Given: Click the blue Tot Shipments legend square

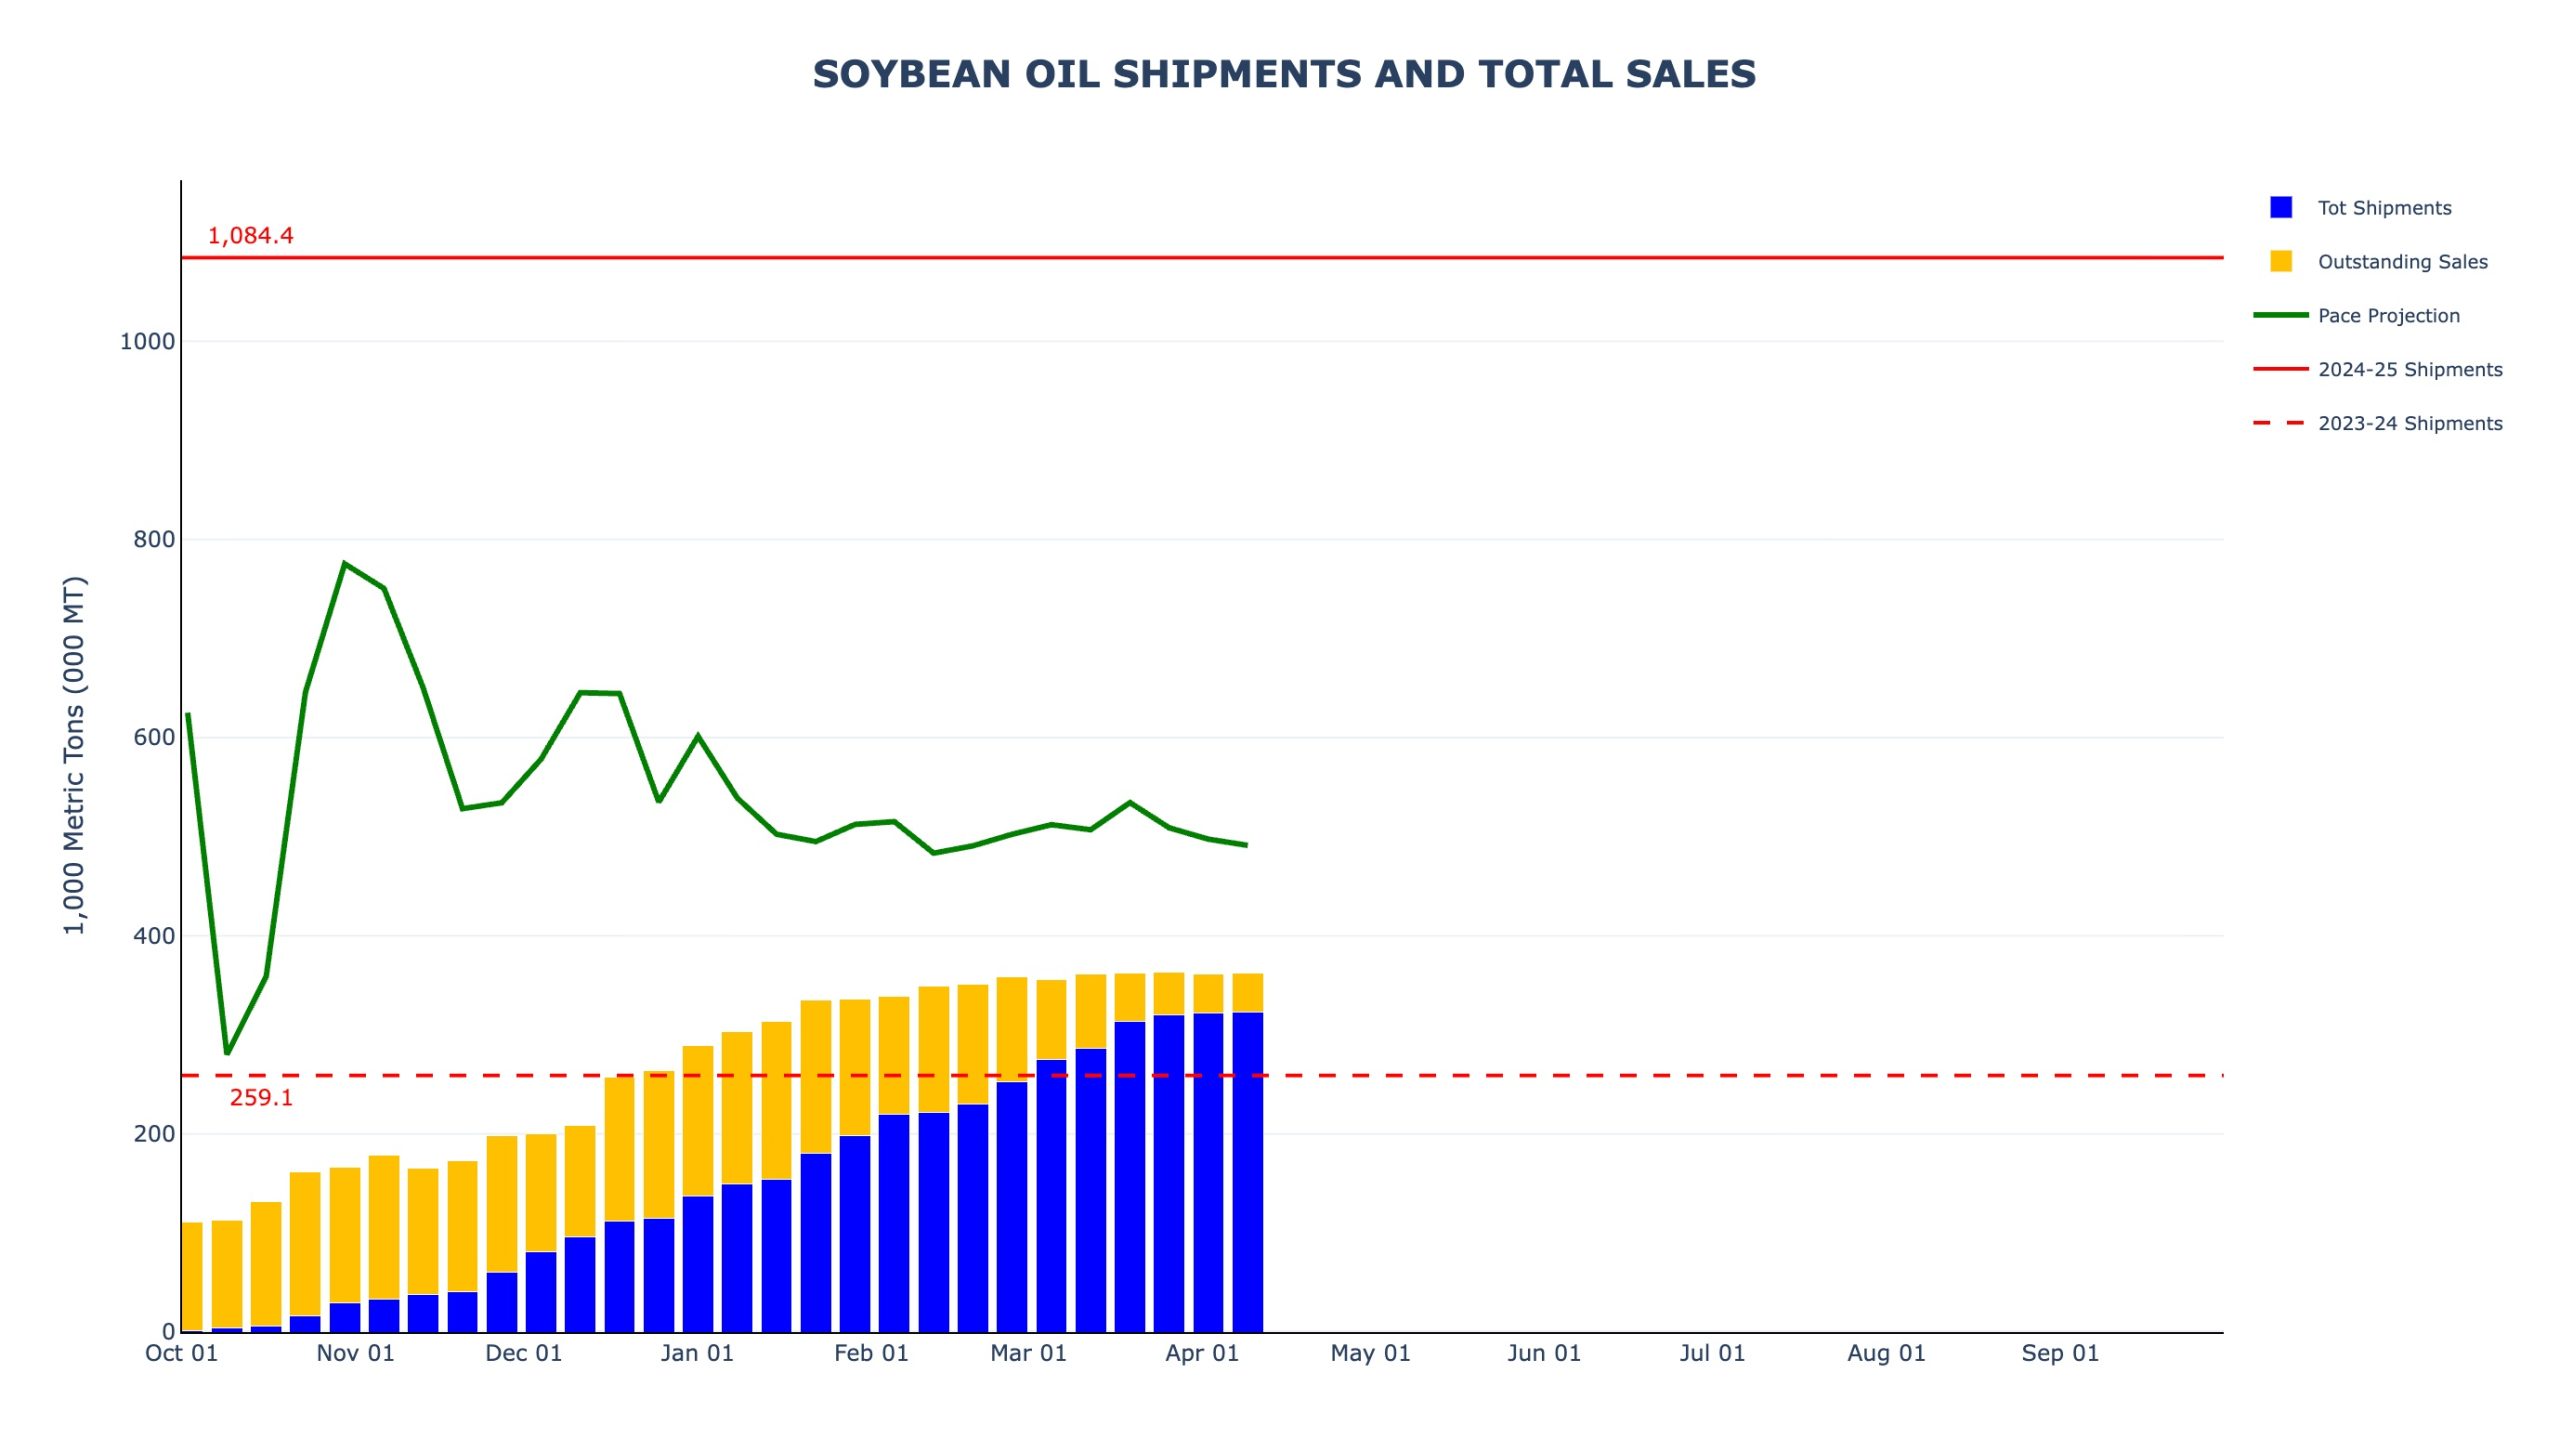Looking at the screenshot, I should click(x=2280, y=208).
